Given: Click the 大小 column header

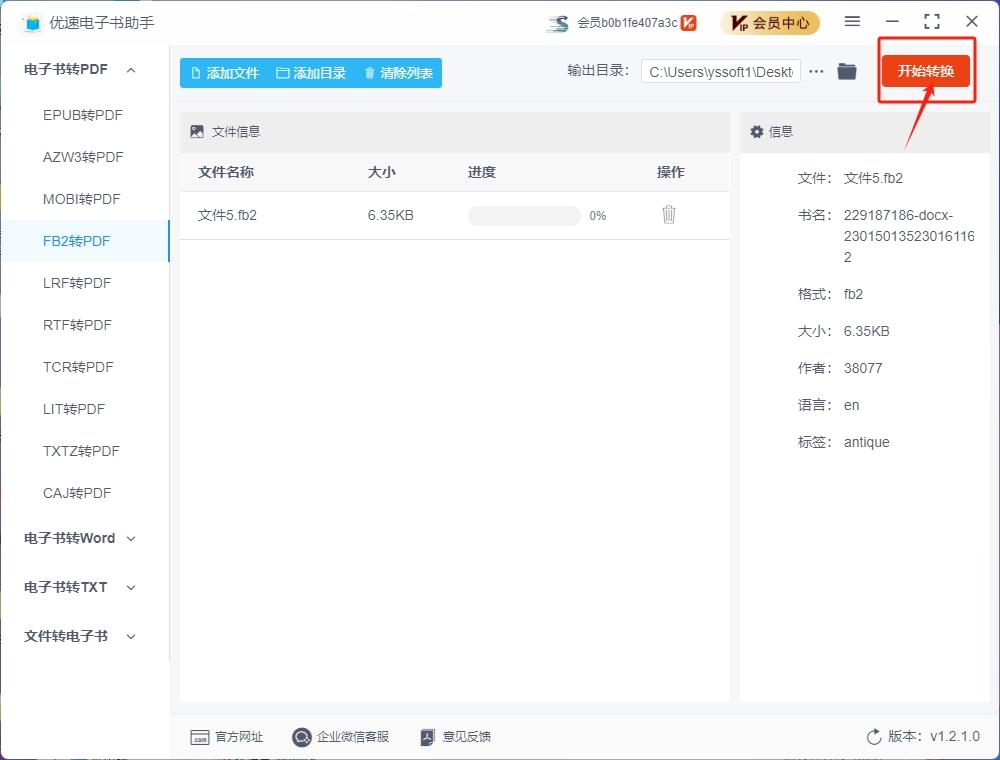Looking at the screenshot, I should (x=381, y=172).
